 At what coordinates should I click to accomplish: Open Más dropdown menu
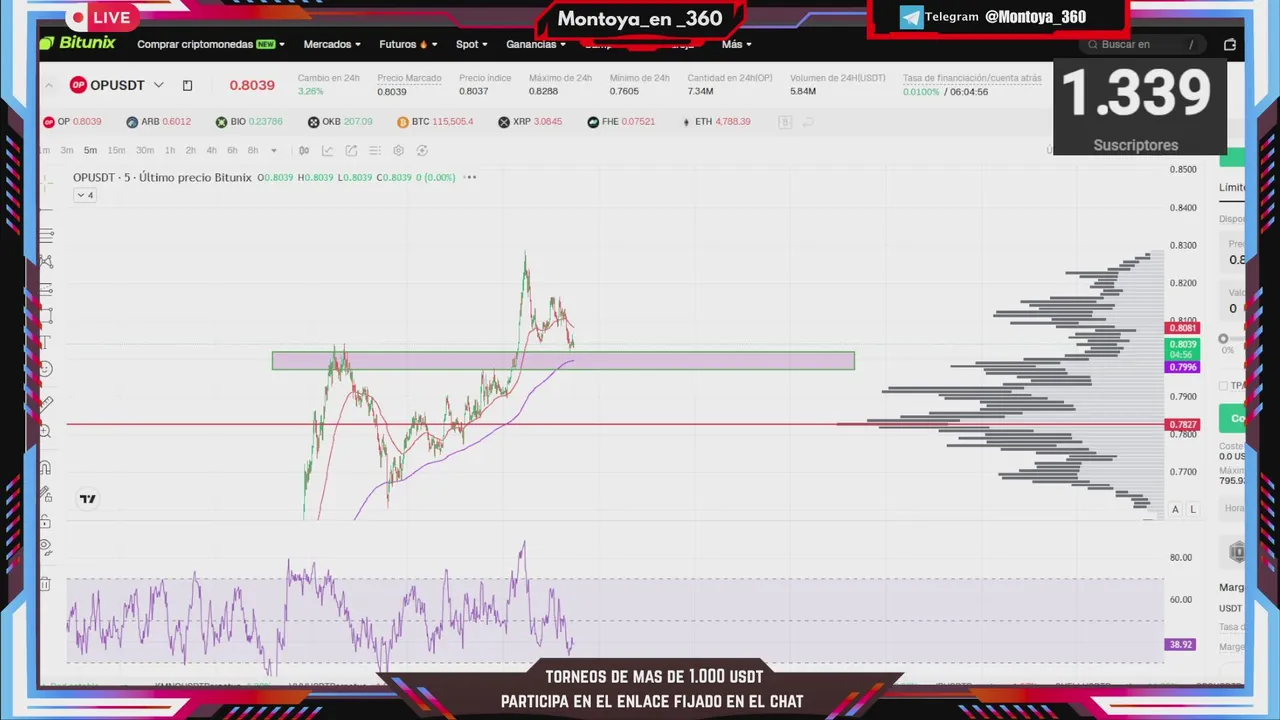pyautogui.click(x=737, y=44)
